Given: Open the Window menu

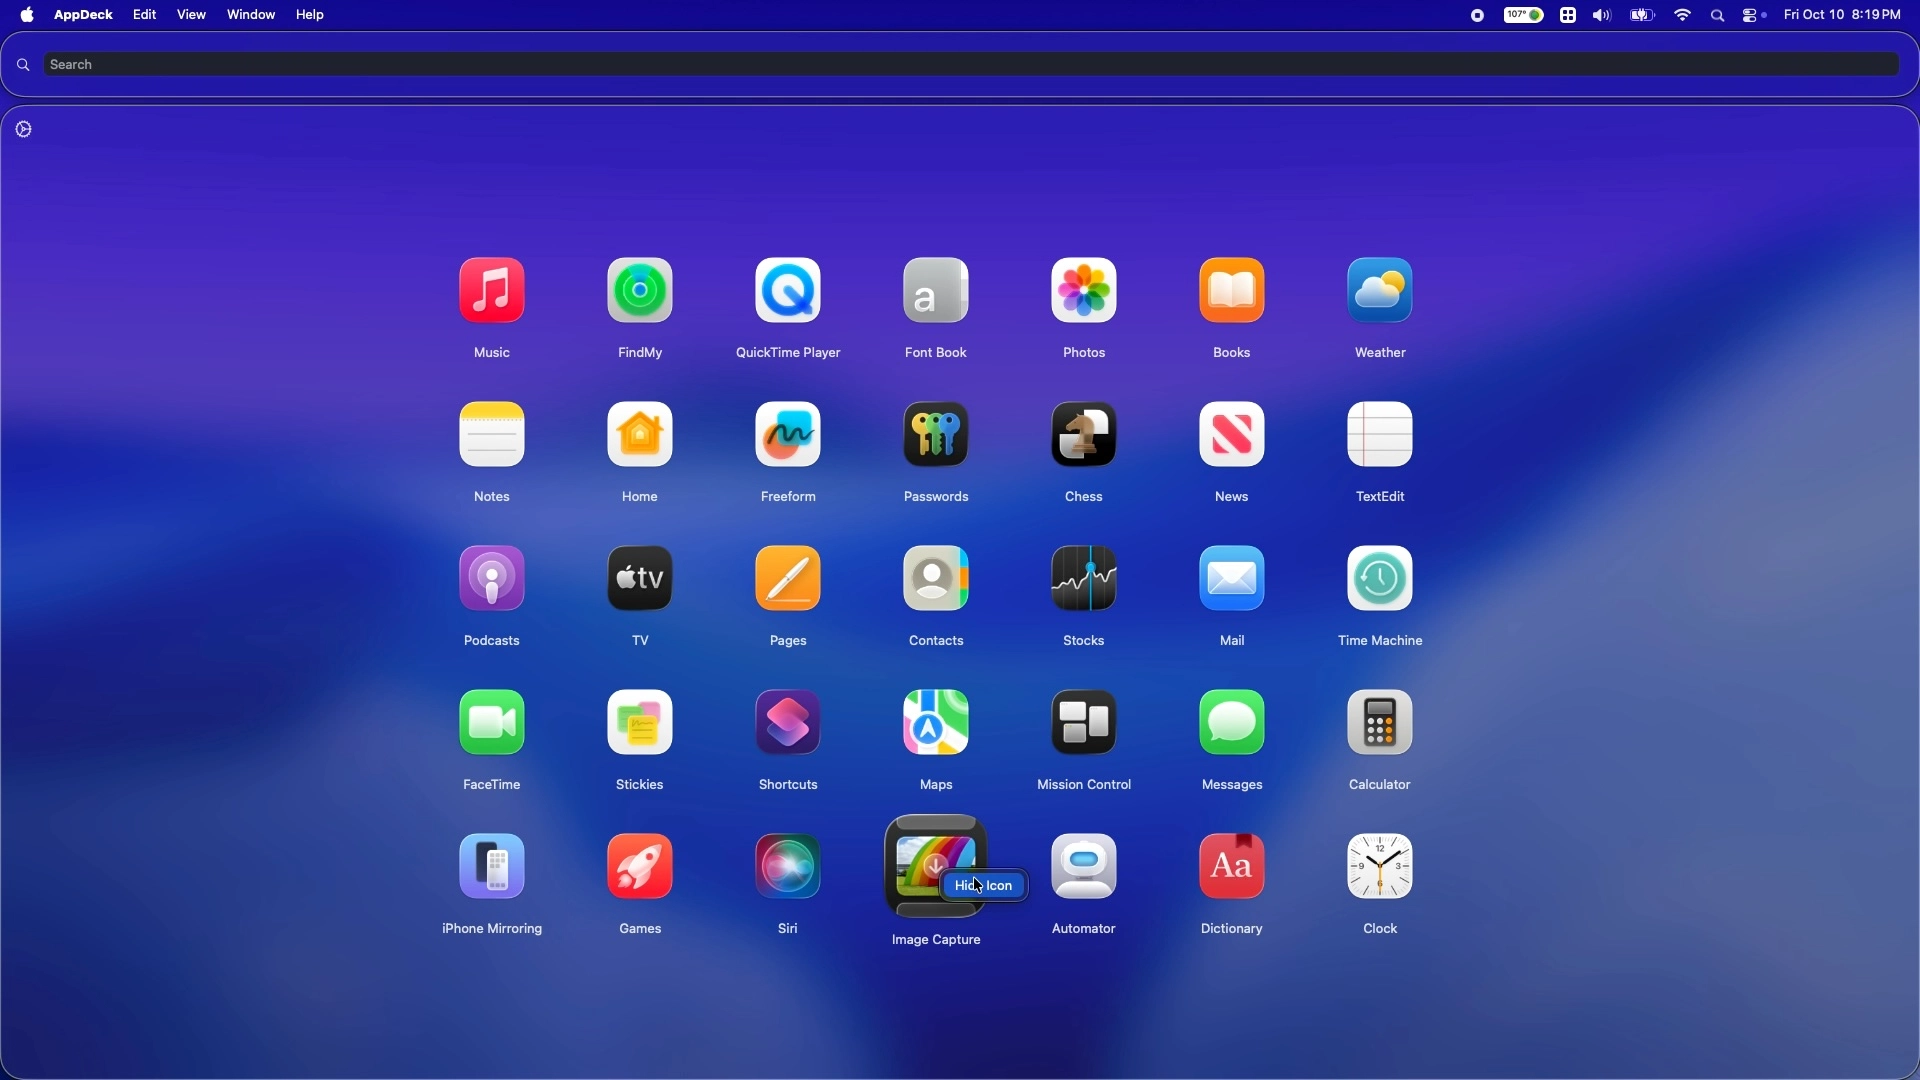Looking at the screenshot, I should coord(251,15).
